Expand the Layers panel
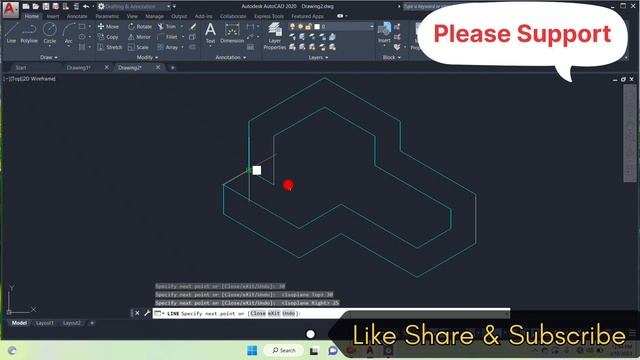Viewport: 640px width, 360px height. pyautogui.click(x=318, y=58)
